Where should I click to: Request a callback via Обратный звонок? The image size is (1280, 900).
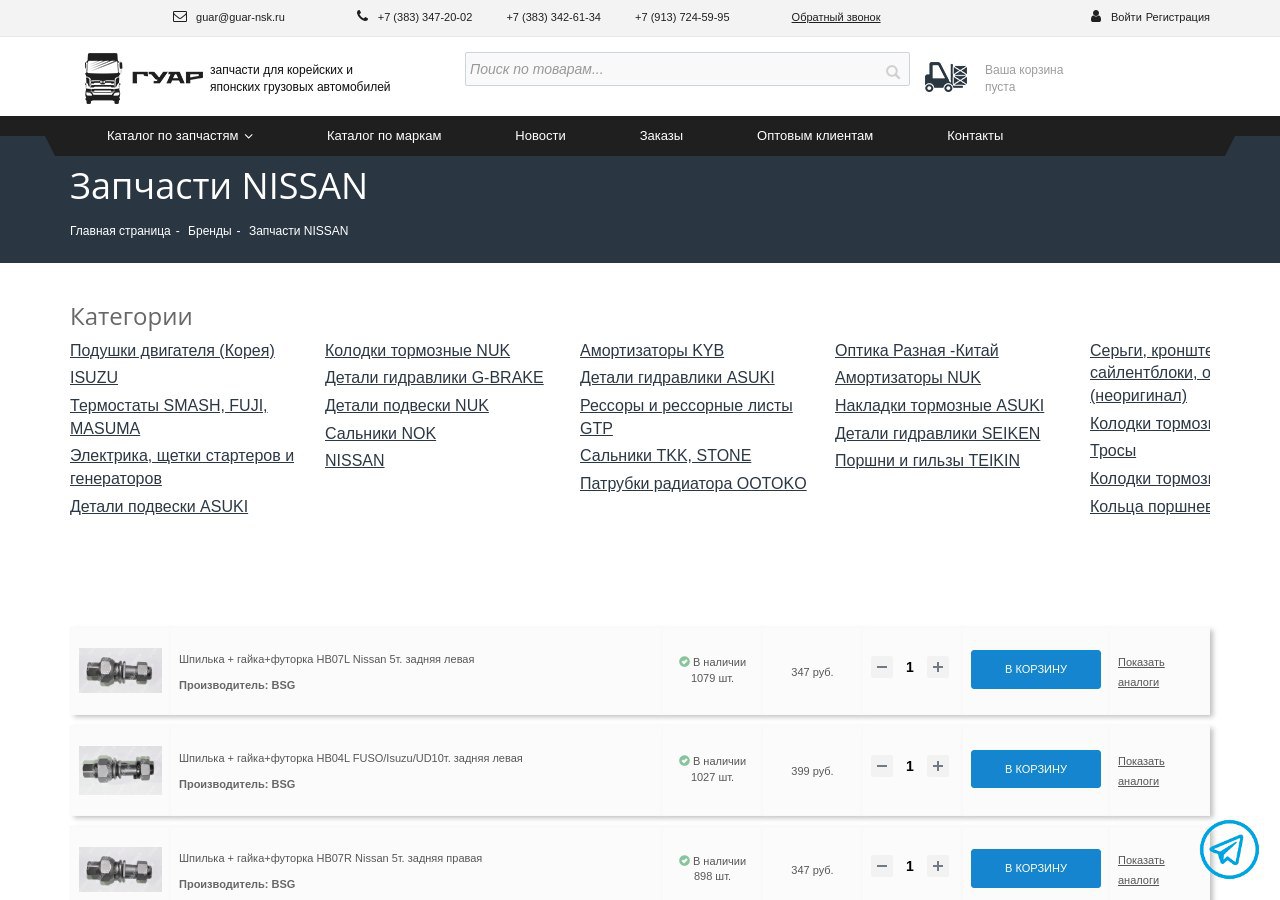click(x=835, y=17)
